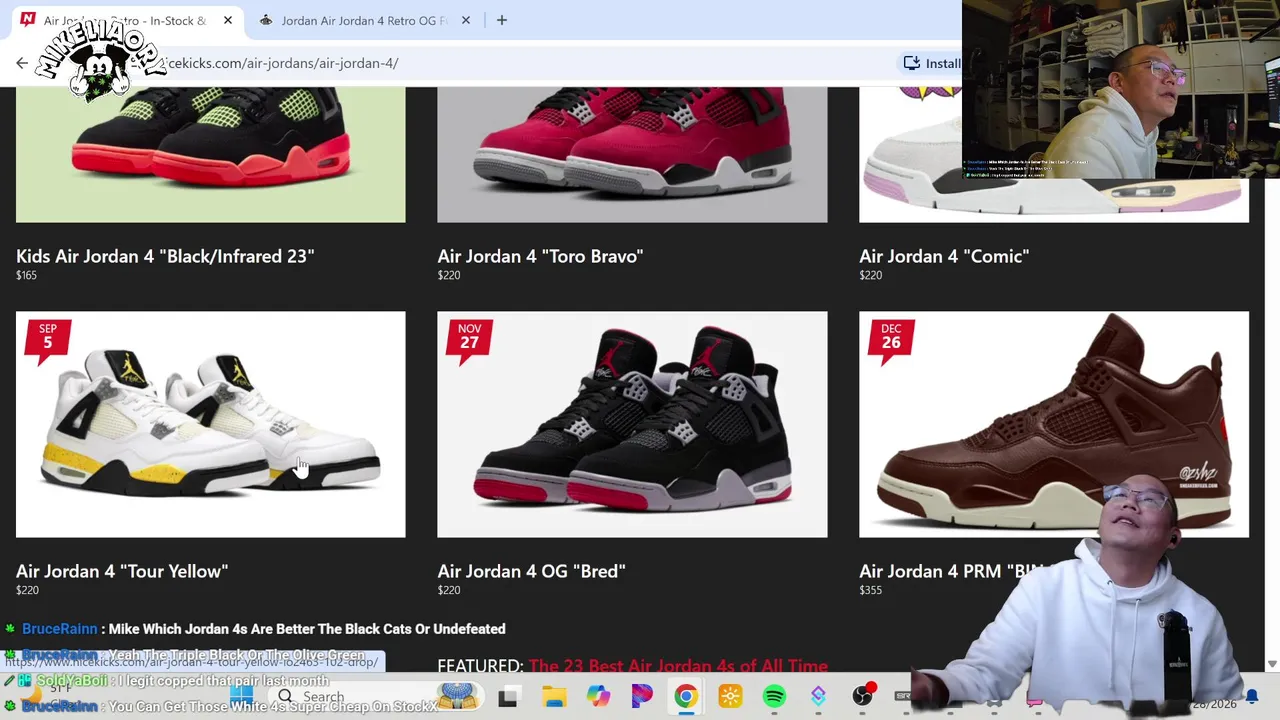1280x720 pixels.
Task: Click the $220 price under Tour Yellow
Action: 27,590
